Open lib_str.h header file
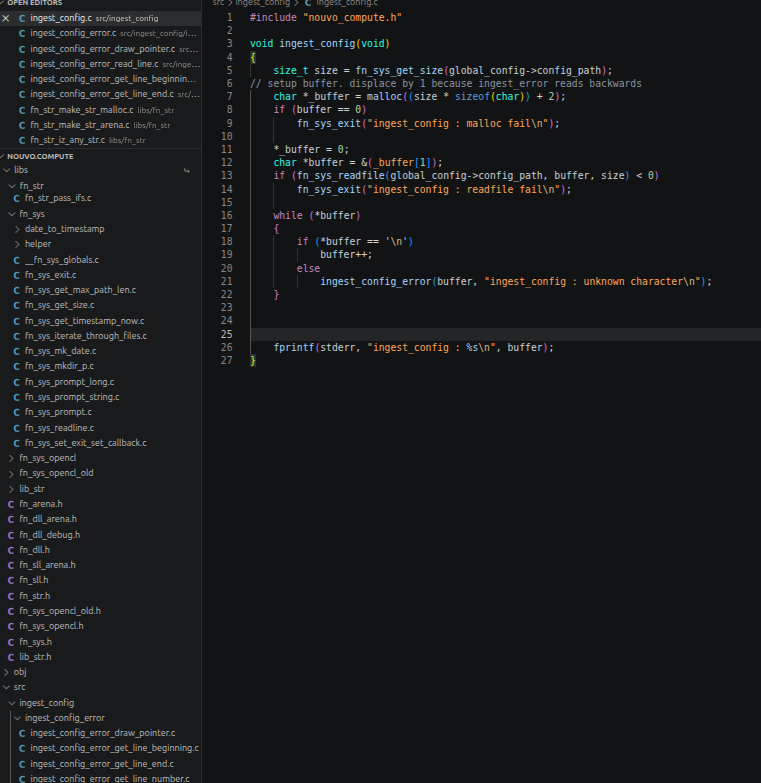This screenshot has height=783, width=761. click(x=35, y=657)
